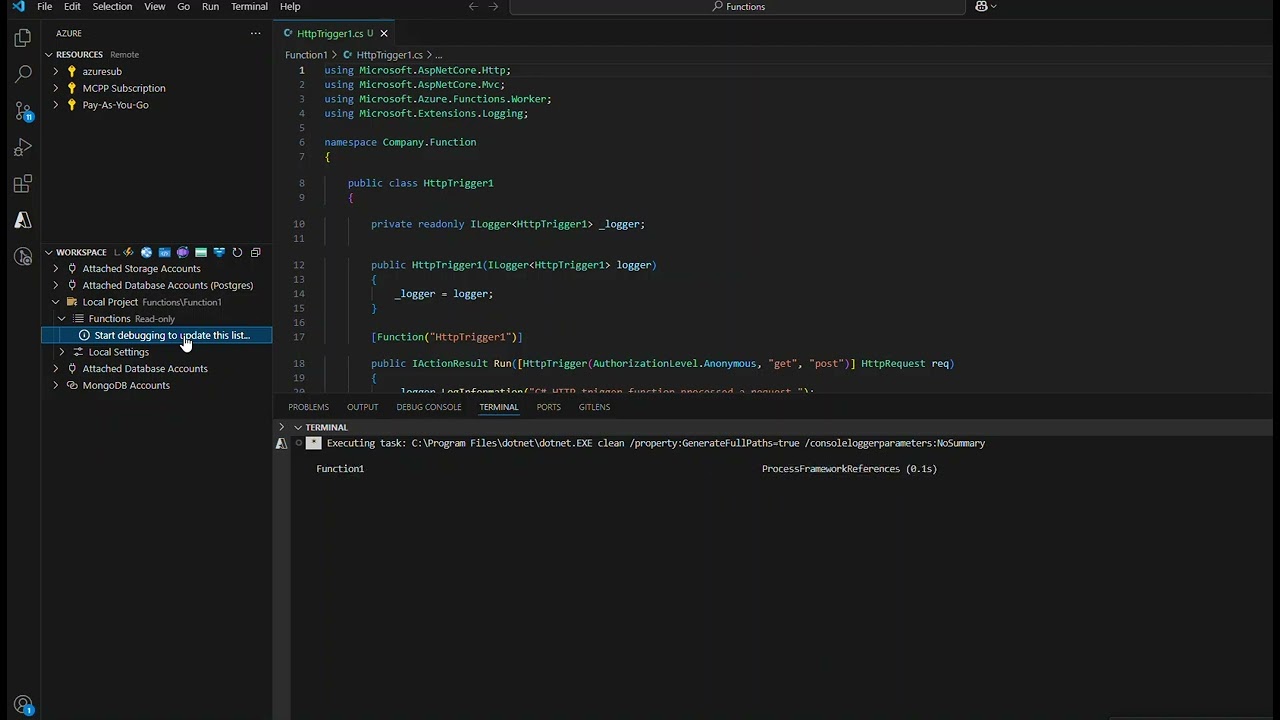Image resolution: width=1280 pixels, height=720 pixels.
Task: Switch to the GITLENS panel tab
Action: [x=594, y=407]
